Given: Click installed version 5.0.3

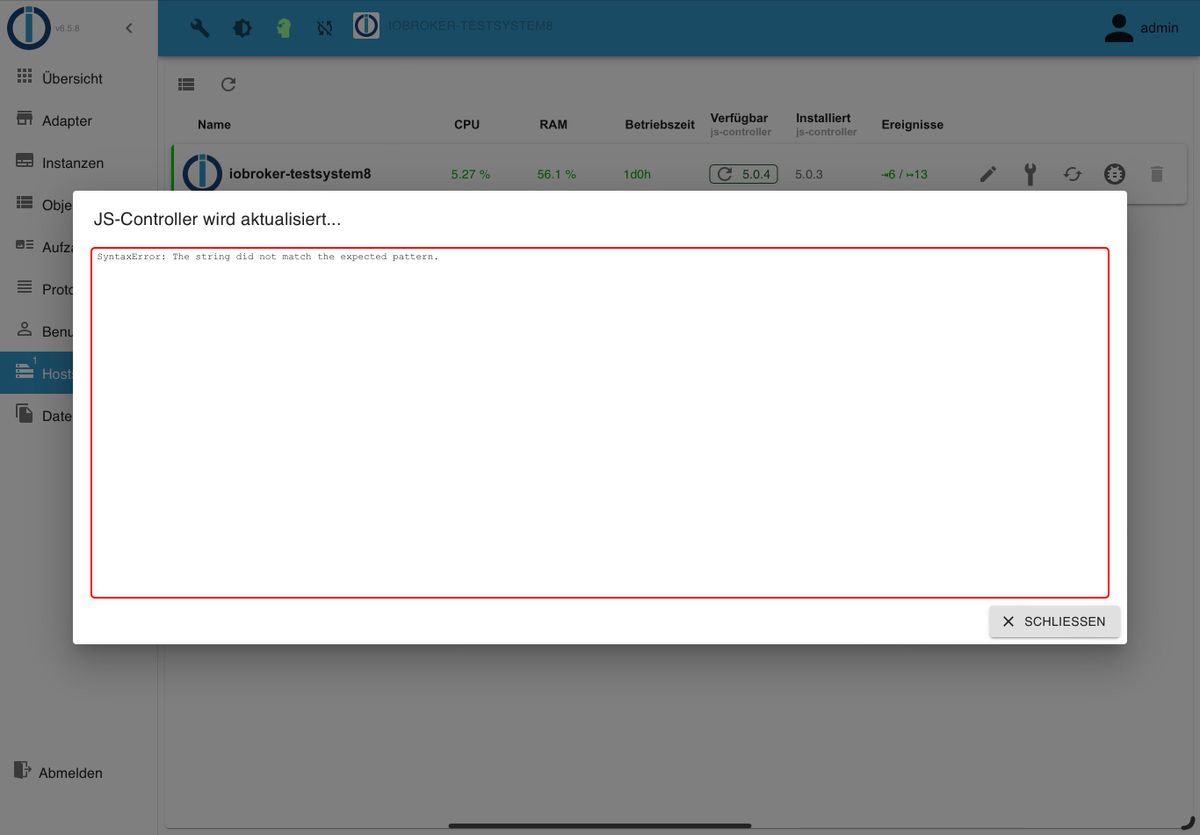Looking at the screenshot, I should click(x=809, y=174).
